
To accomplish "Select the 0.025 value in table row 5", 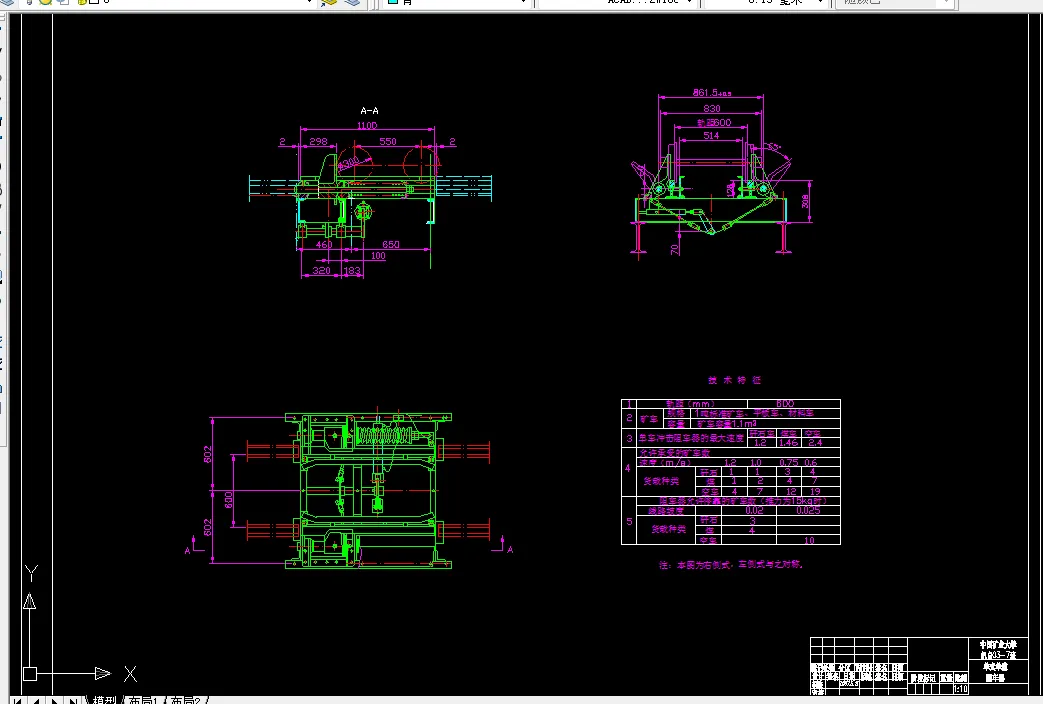I will [x=808, y=510].
